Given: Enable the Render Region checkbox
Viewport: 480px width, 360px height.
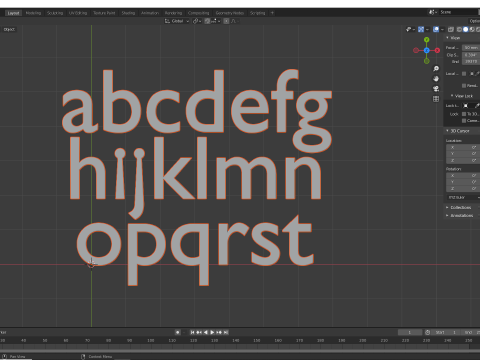Looking at the screenshot, I should pyautogui.click(x=464, y=86).
